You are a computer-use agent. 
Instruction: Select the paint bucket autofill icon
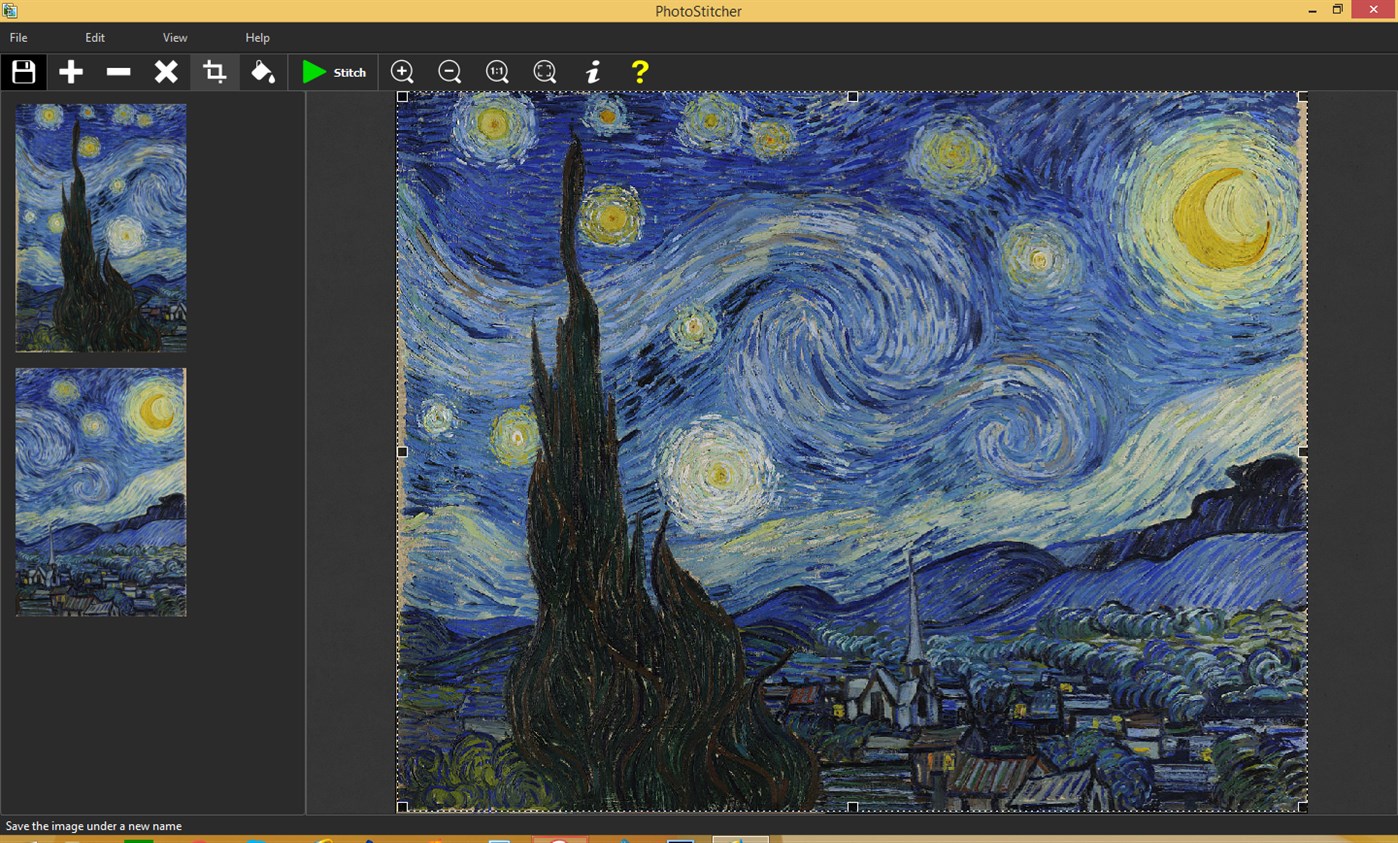point(262,72)
